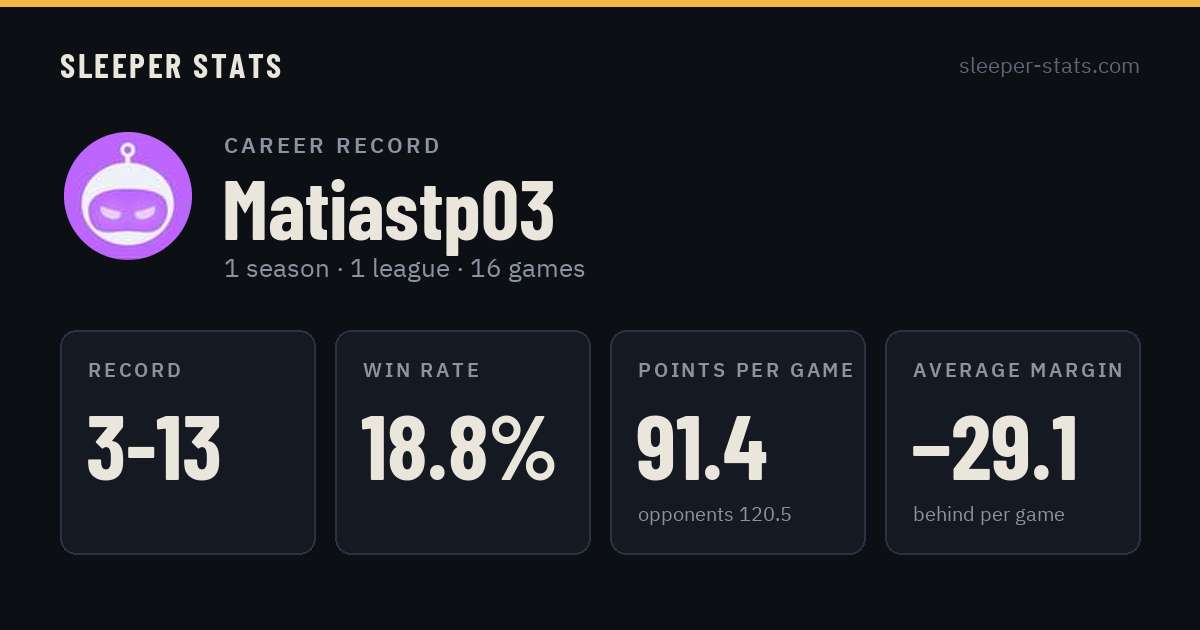Click the 18.8% win rate value
The height and width of the screenshot is (630, 1200).
pyautogui.click(x=458, y=449)
